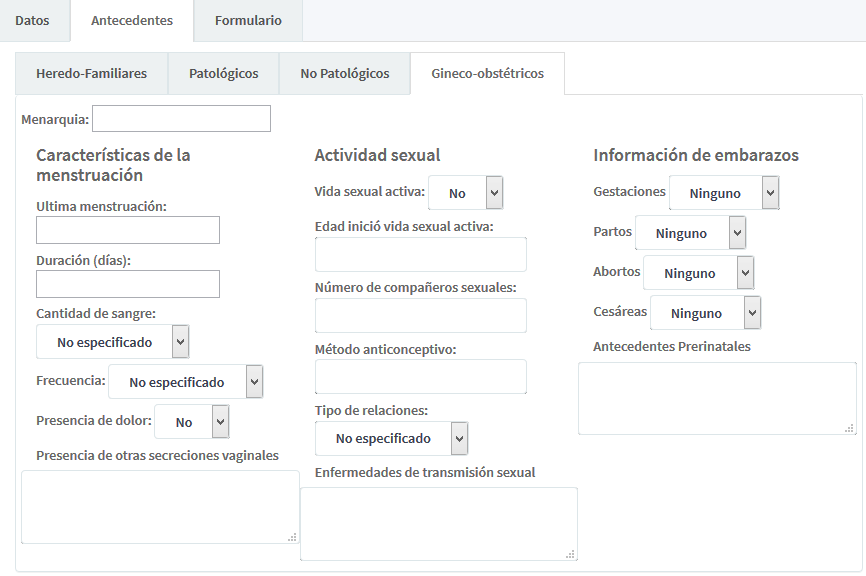
Task: Expand the Vida sexual activa dropdown
Action: click(x=465, y=193)
